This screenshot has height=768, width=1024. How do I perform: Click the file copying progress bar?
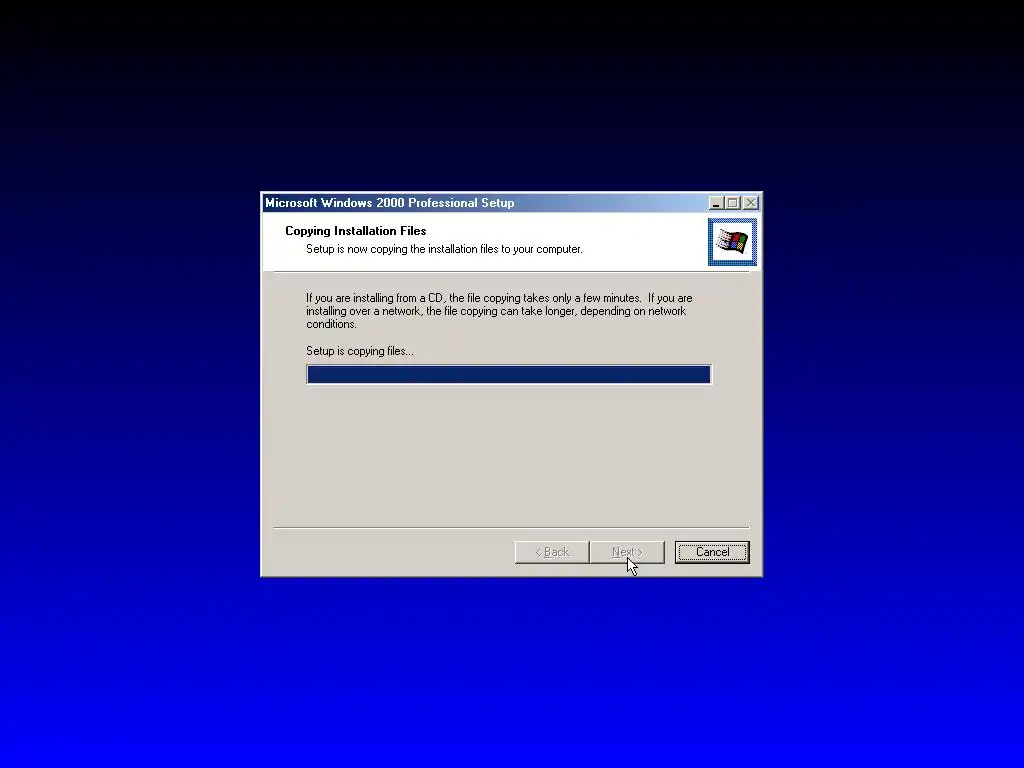click(509, 374)
